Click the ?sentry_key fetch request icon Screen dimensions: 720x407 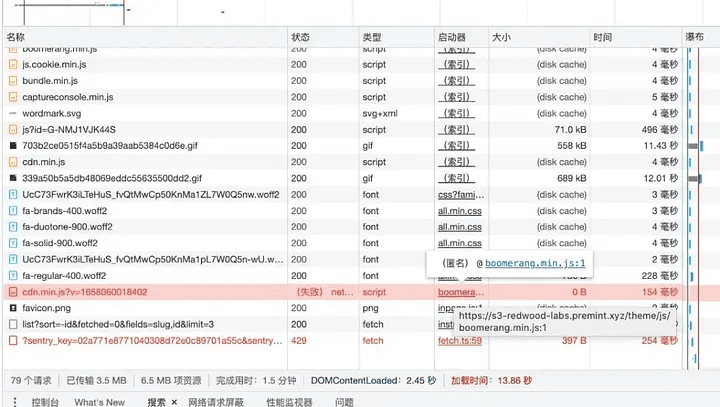13,341
